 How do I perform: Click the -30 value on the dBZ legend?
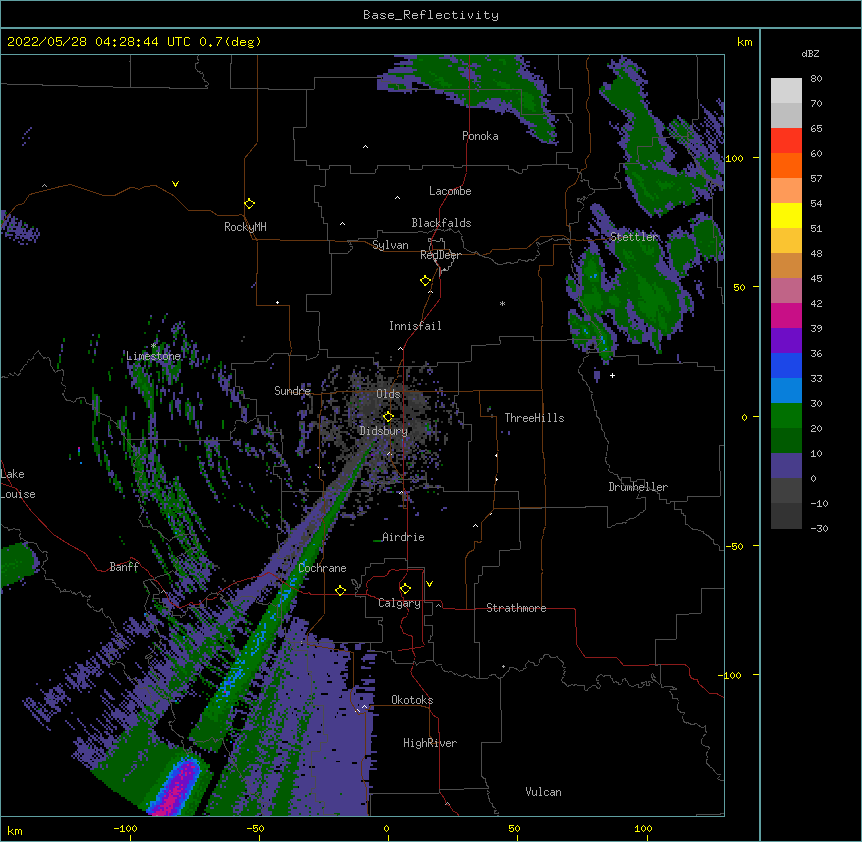click(x=819, y=528)
